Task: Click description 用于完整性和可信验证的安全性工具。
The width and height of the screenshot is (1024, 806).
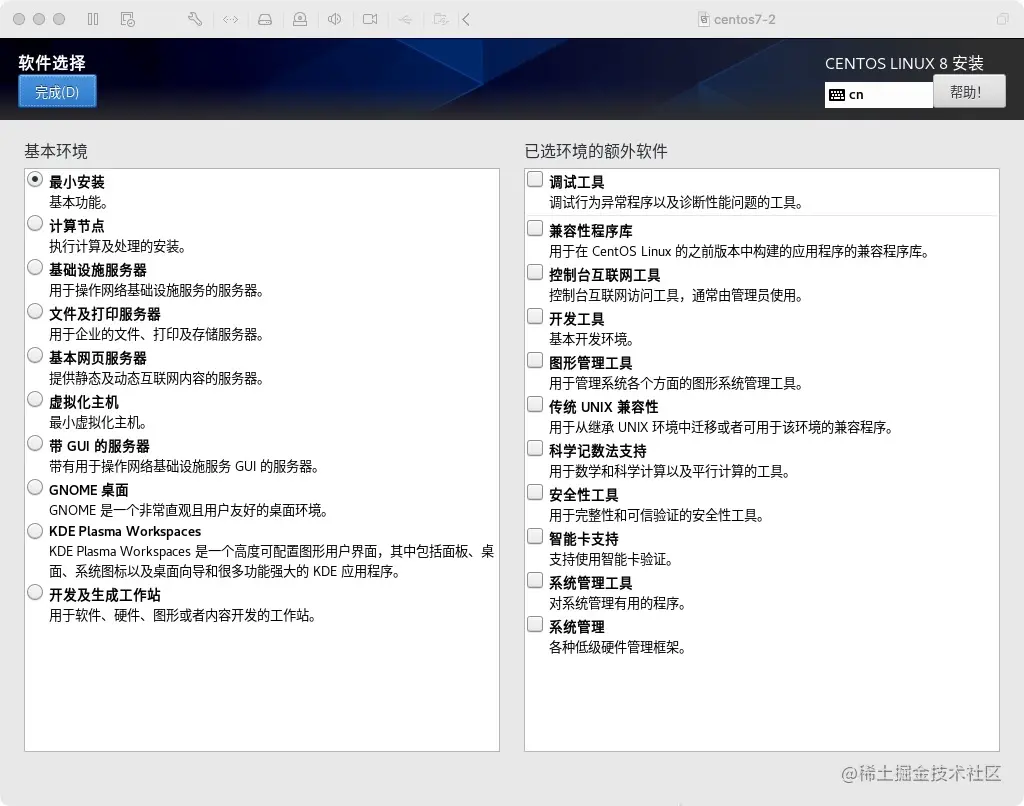Action: [x=656, y=515]
